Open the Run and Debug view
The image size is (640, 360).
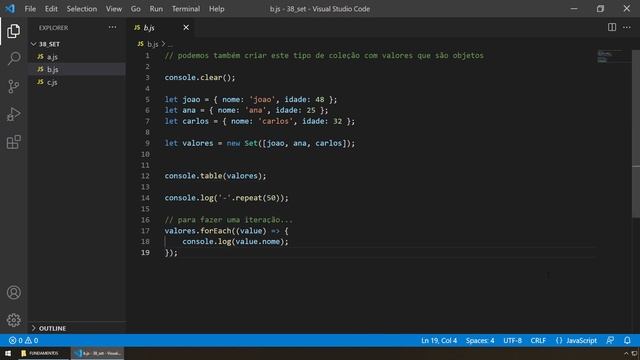[13, 114]
